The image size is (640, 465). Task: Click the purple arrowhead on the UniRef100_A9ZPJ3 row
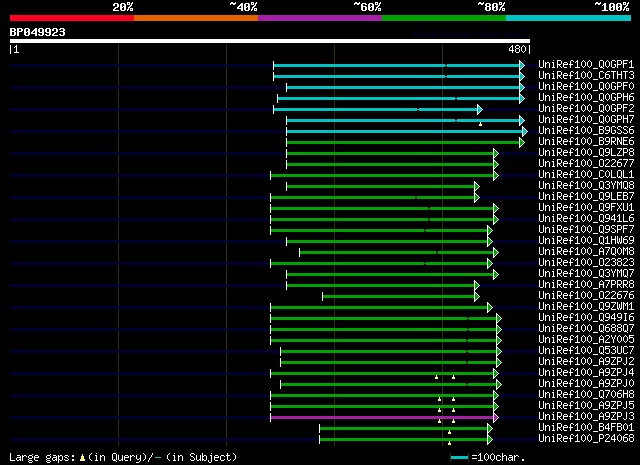[496, 418]
